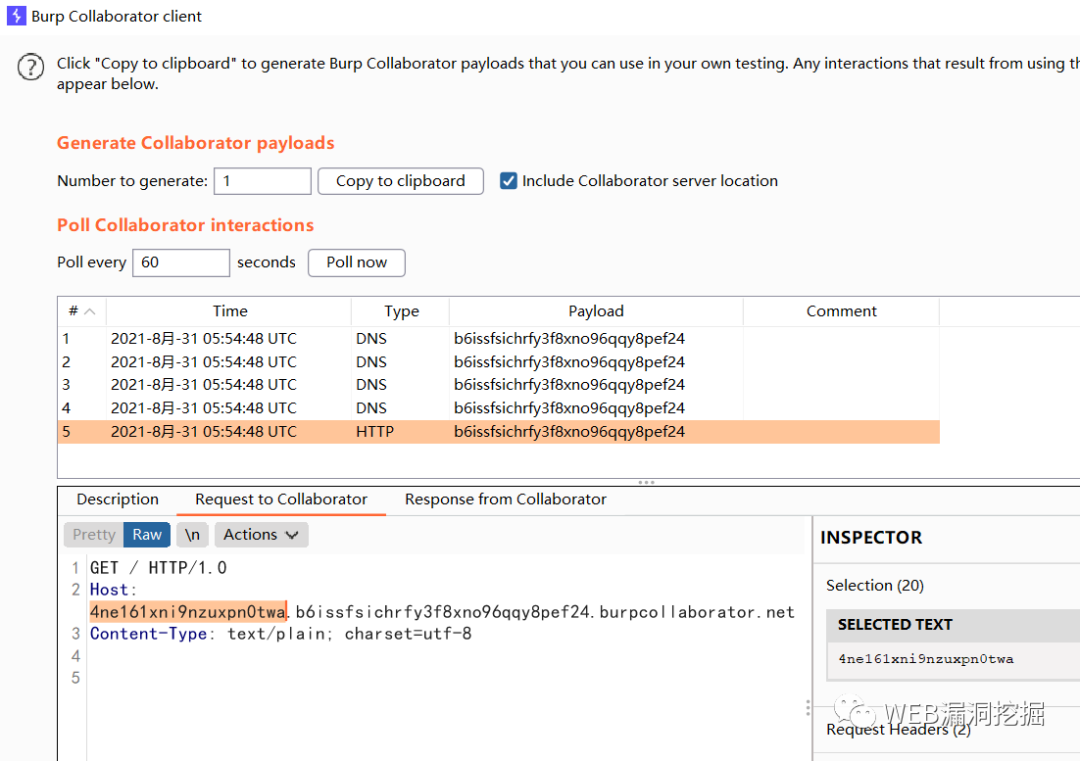This screenshot has height=761, width=1080.
Task: Switch to Request to Collaborator tab
Action: [x=281, y=499]
